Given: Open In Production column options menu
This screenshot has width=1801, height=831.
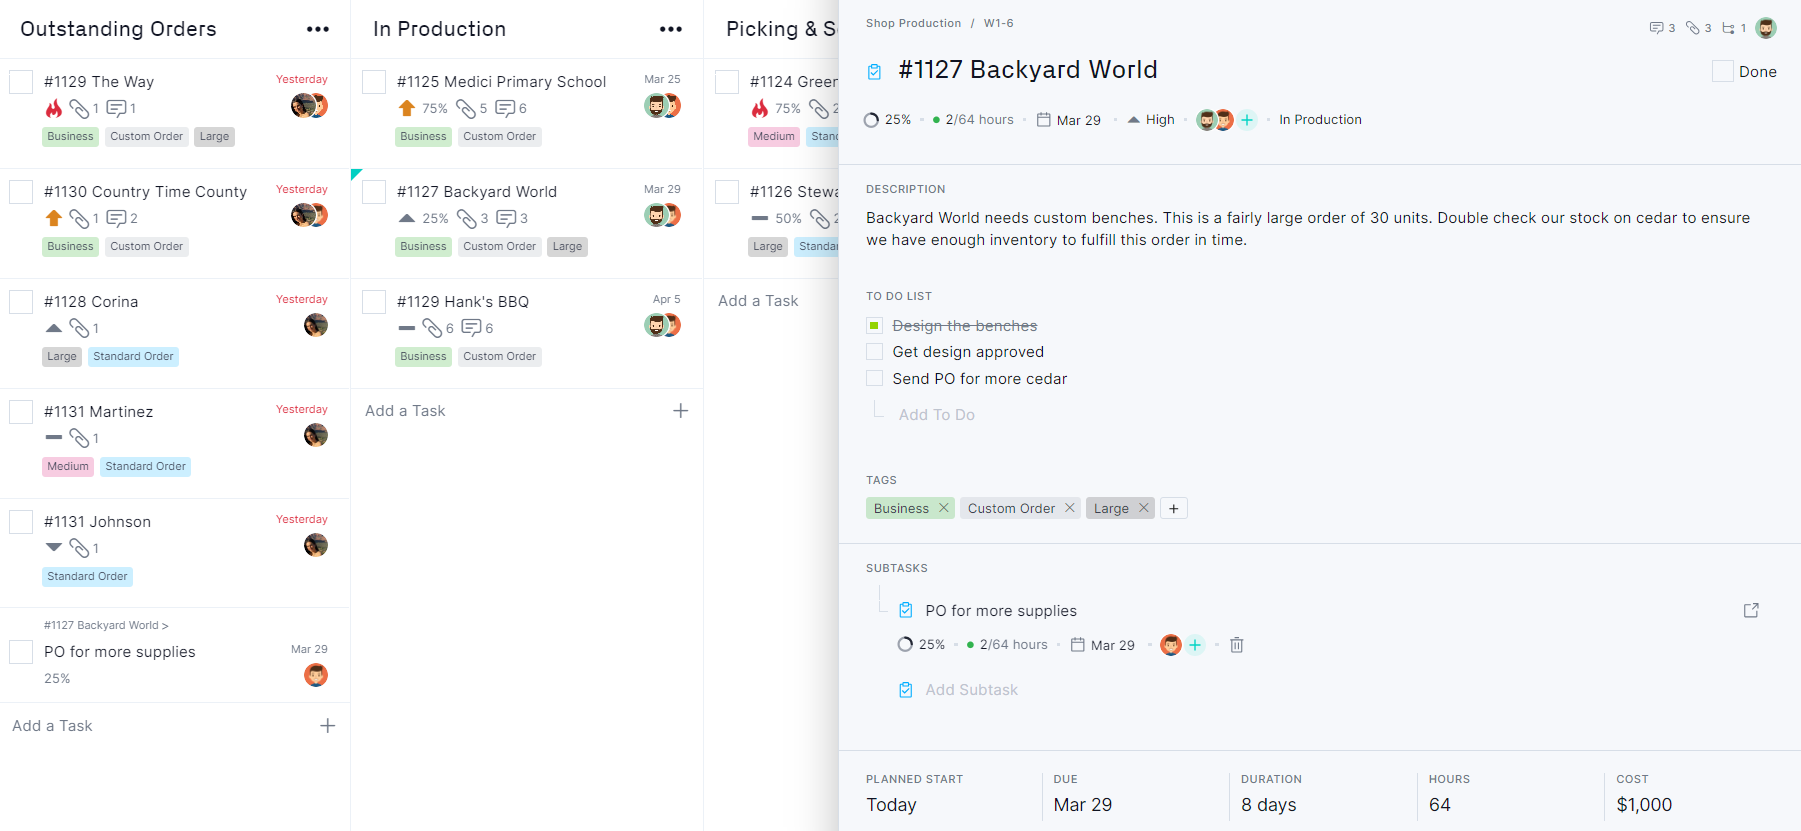Looking at the screenshot, I should tap(671, 29).
